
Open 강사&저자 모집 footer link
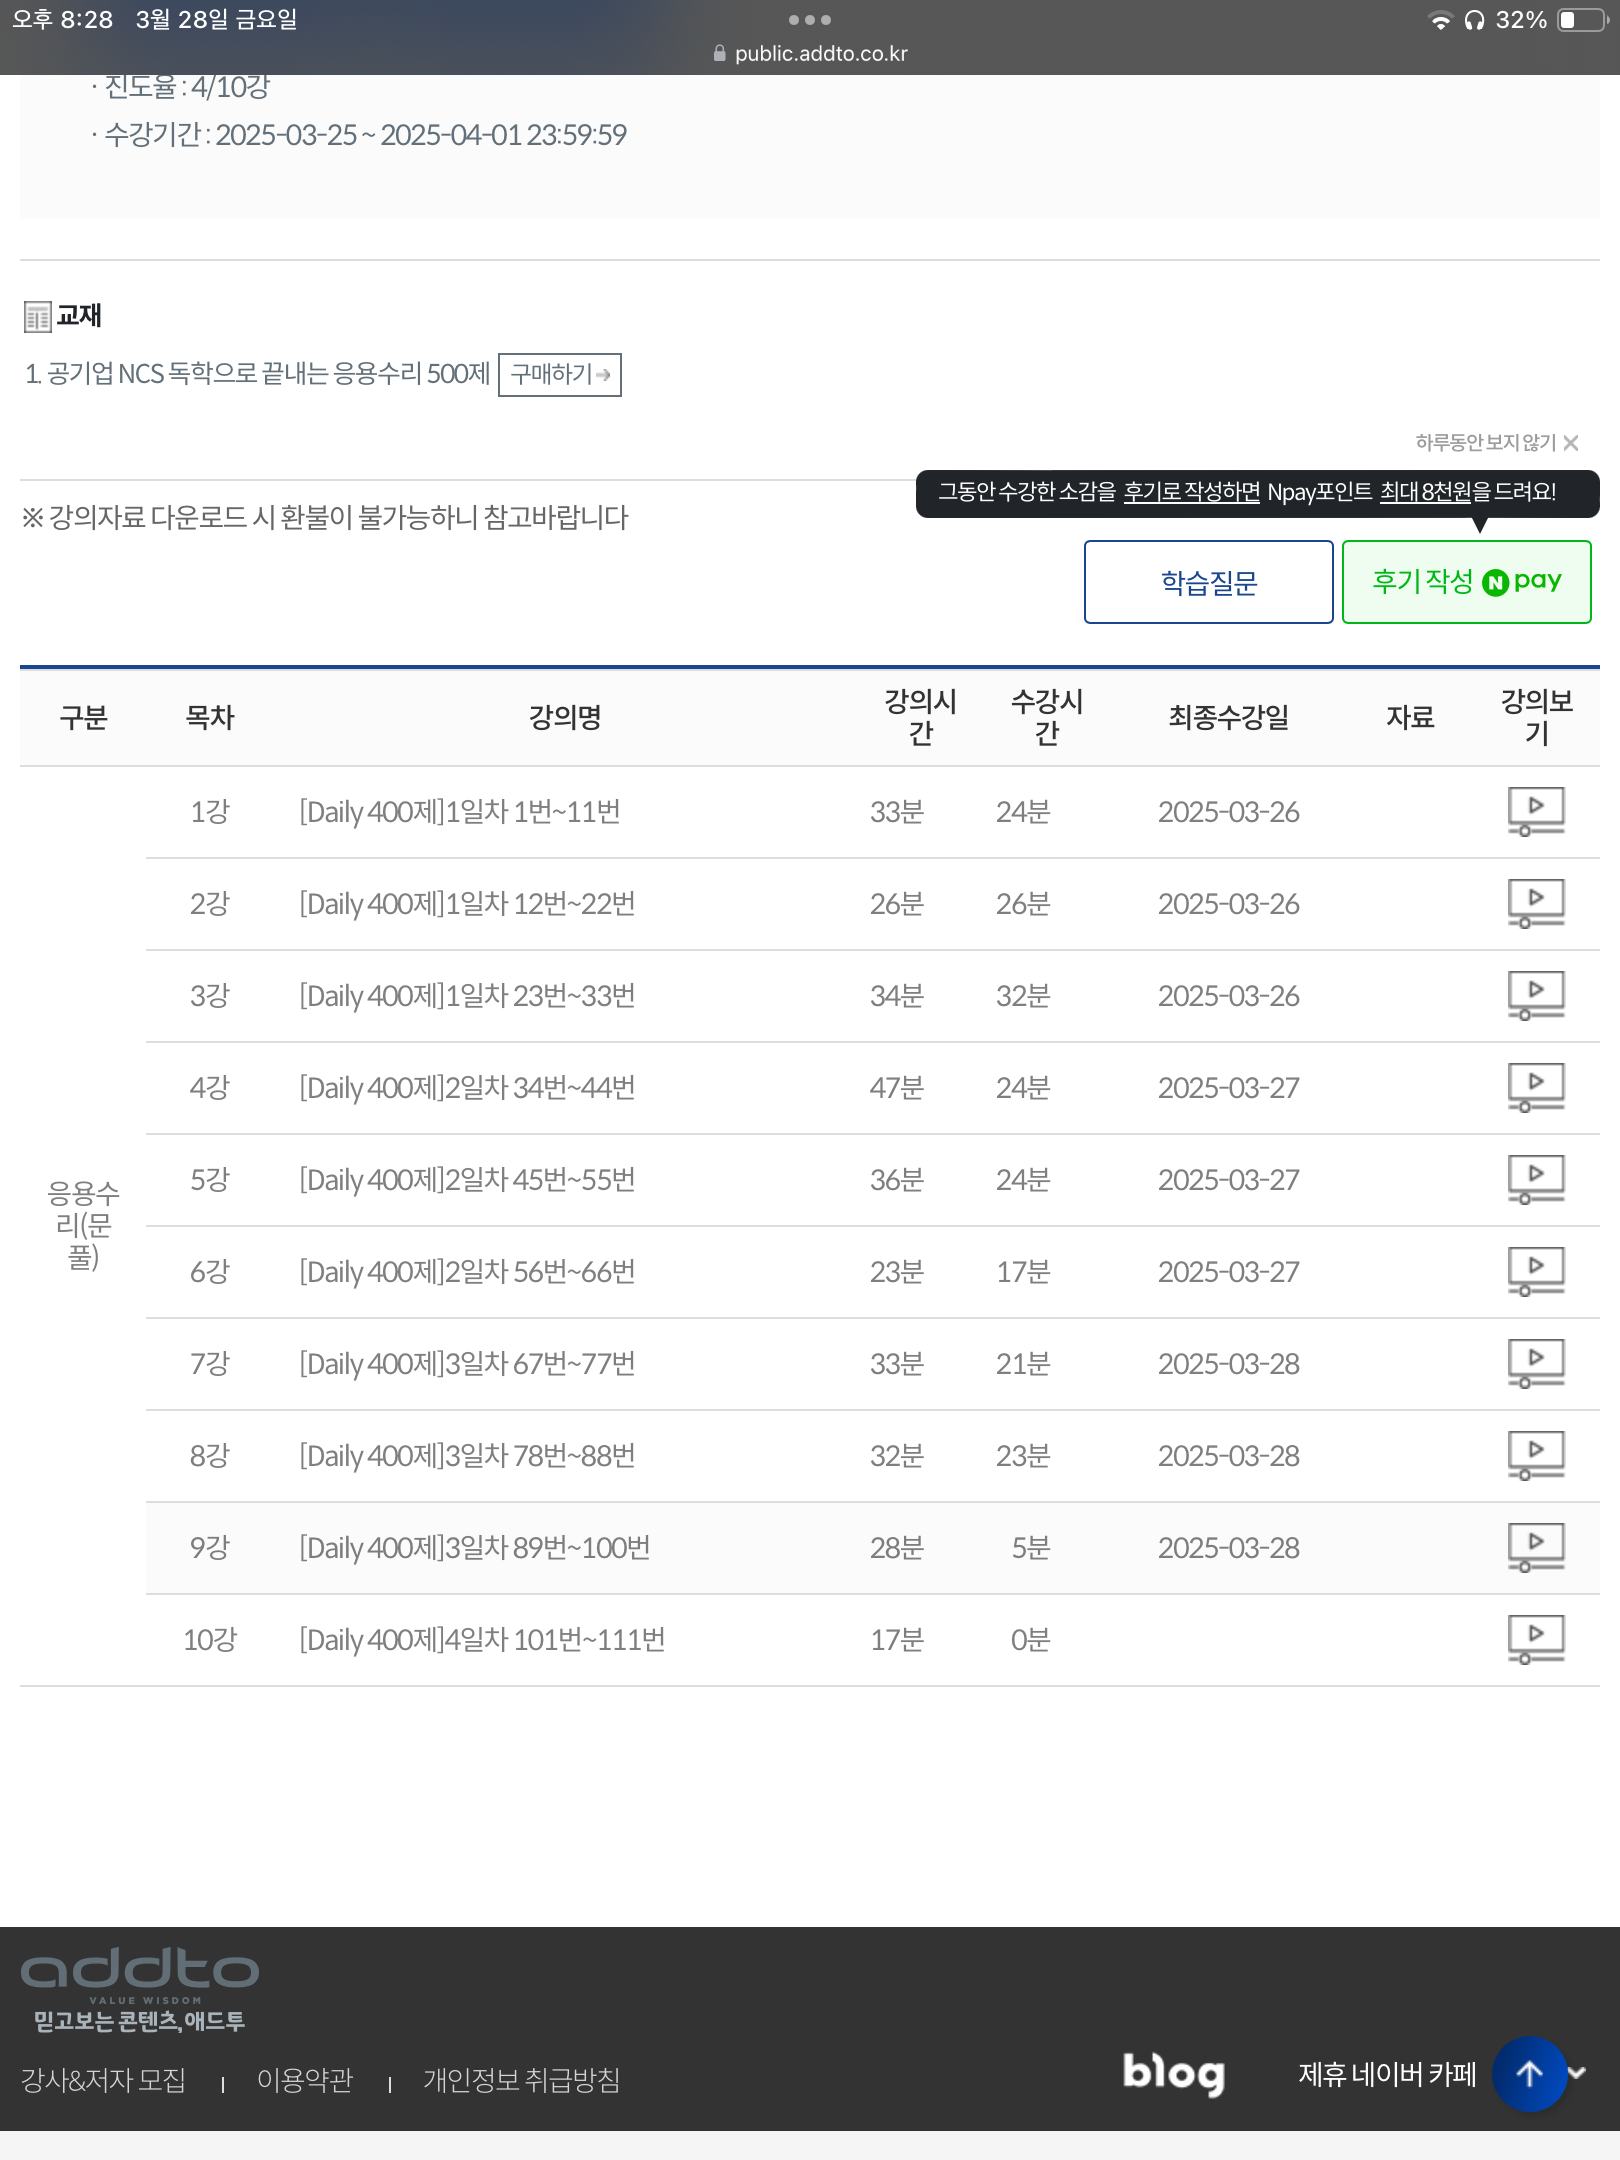click(104, 2081)
